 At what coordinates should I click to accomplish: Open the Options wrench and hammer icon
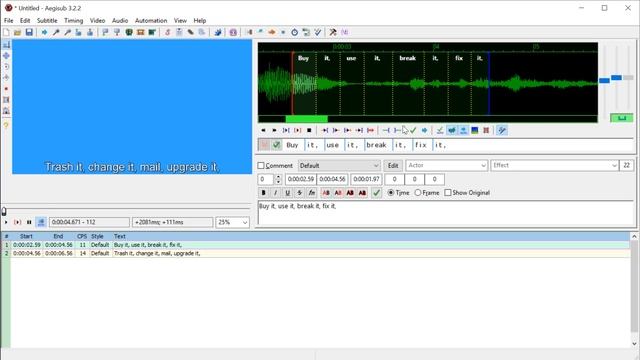click(333, 32)
